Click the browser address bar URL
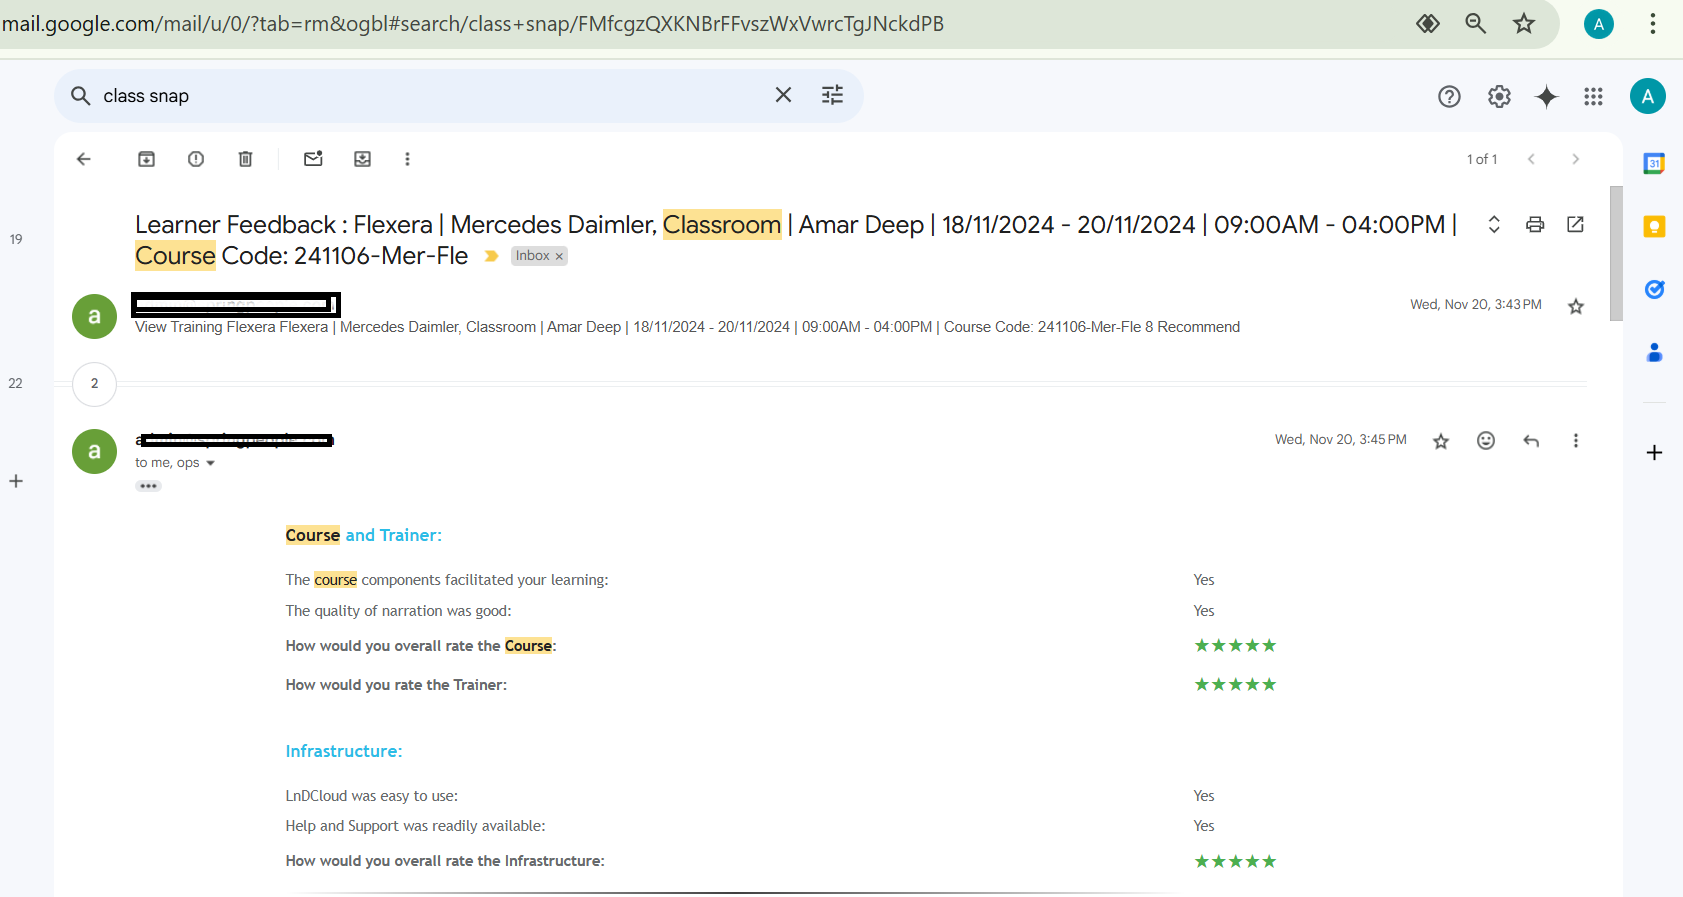The height and width of the screenshot is (897, 1683). (x=473, y=24)
